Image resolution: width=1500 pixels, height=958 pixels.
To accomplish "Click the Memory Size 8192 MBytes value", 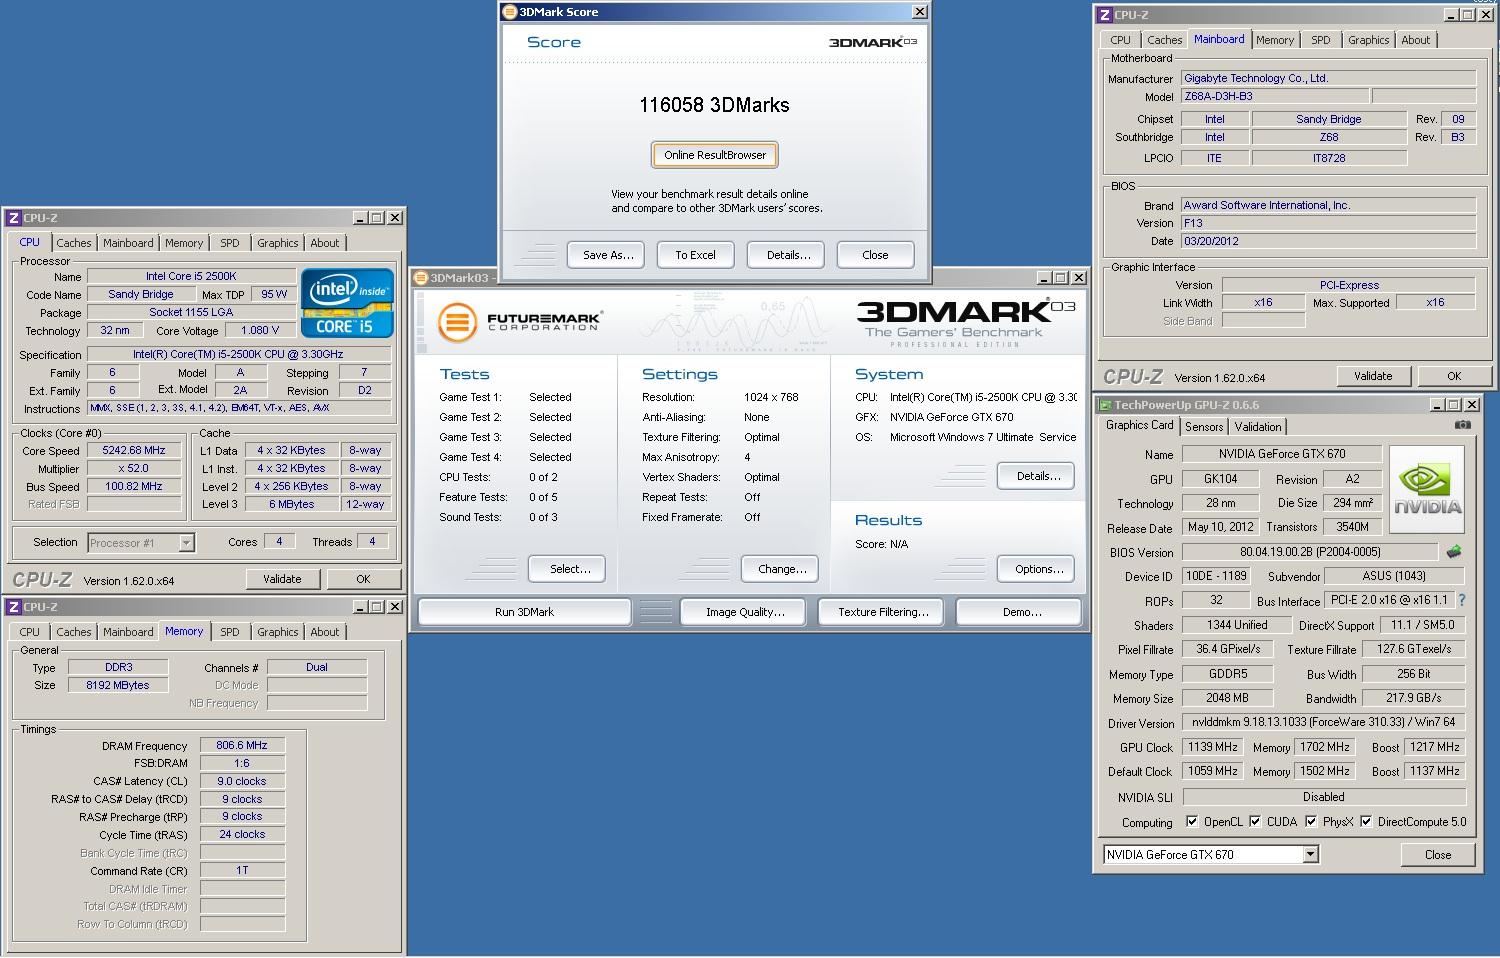I will 118,685.
